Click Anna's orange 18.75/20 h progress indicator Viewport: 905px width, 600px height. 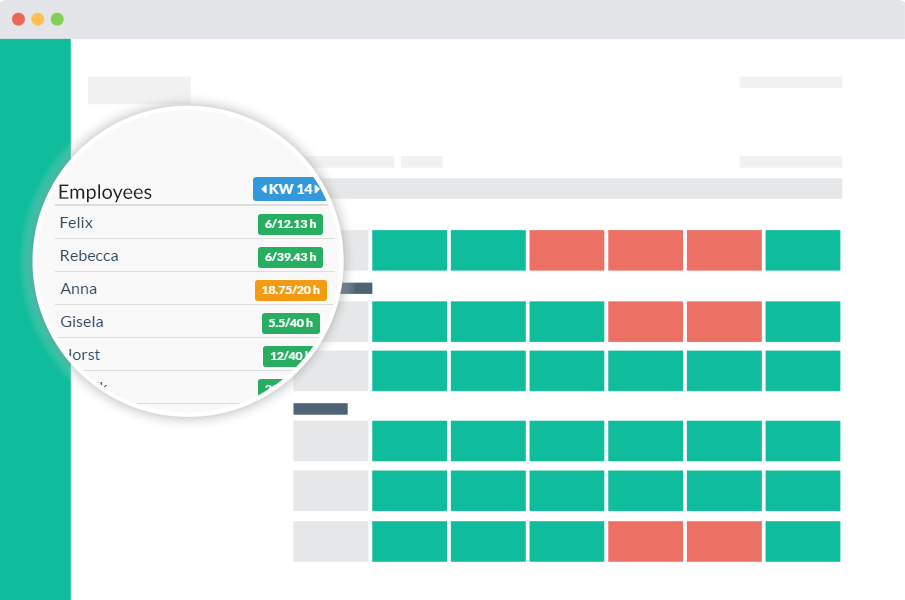point(290,290)
